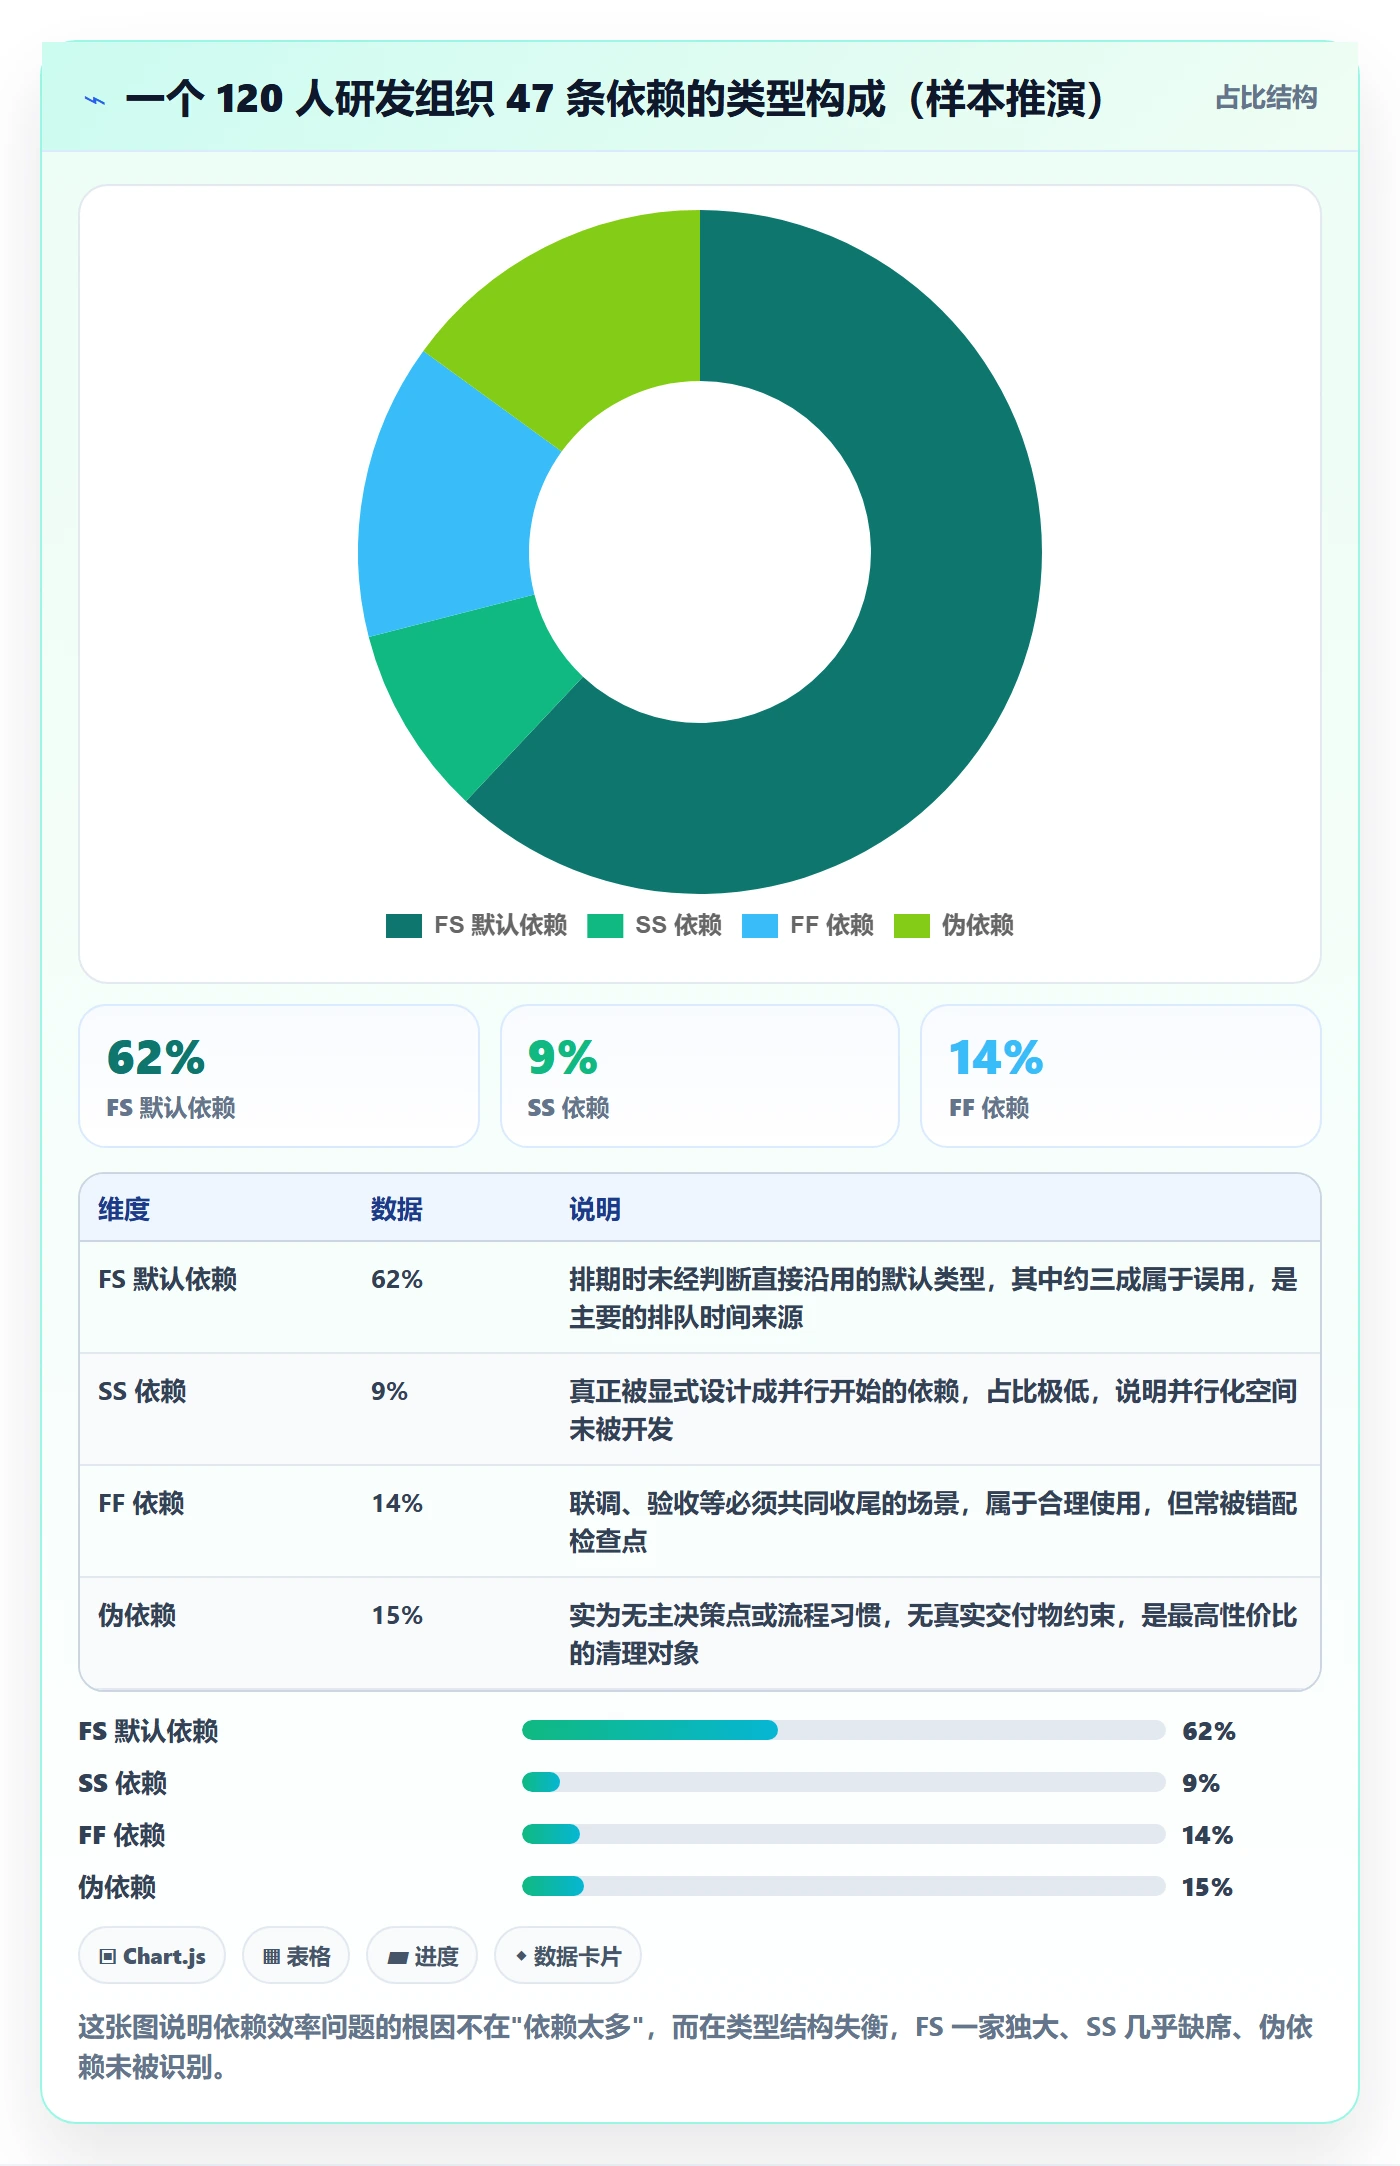This screenshot has height=2166, width=1400.
Task: Select the 表格 tag chip
Action: click(x=296, y=1956)
